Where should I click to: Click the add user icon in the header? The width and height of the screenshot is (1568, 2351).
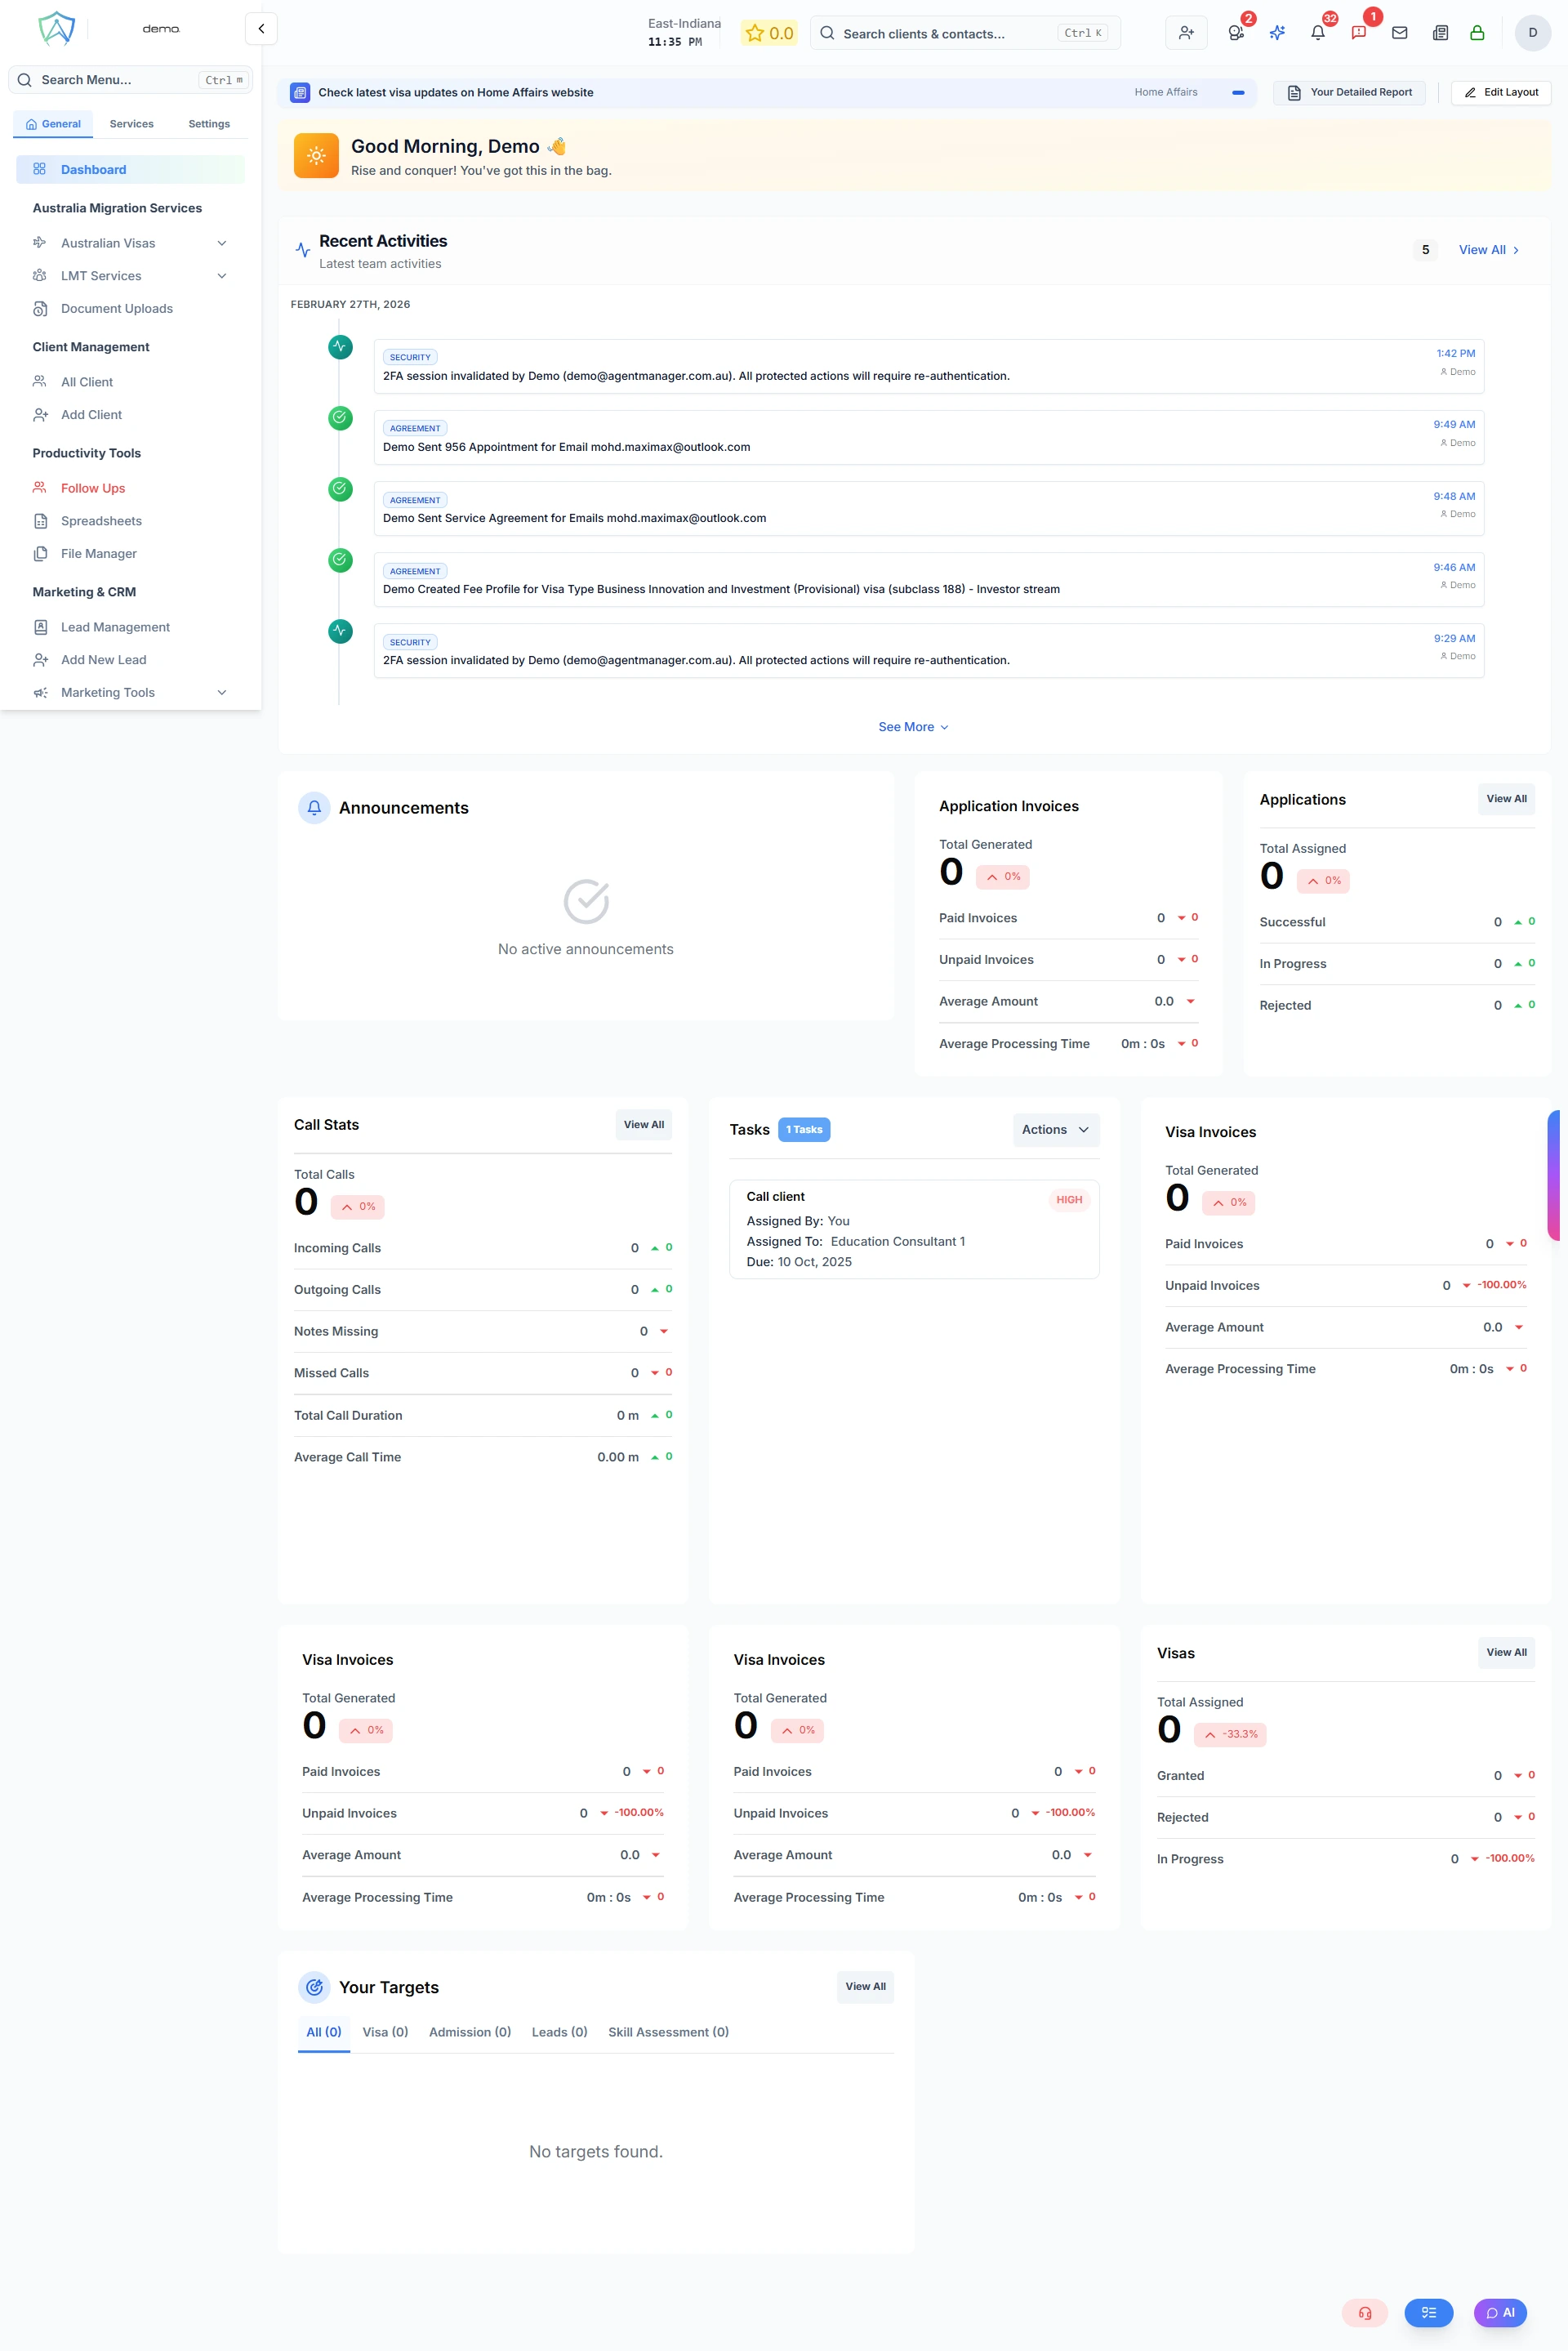[1186, 32]
